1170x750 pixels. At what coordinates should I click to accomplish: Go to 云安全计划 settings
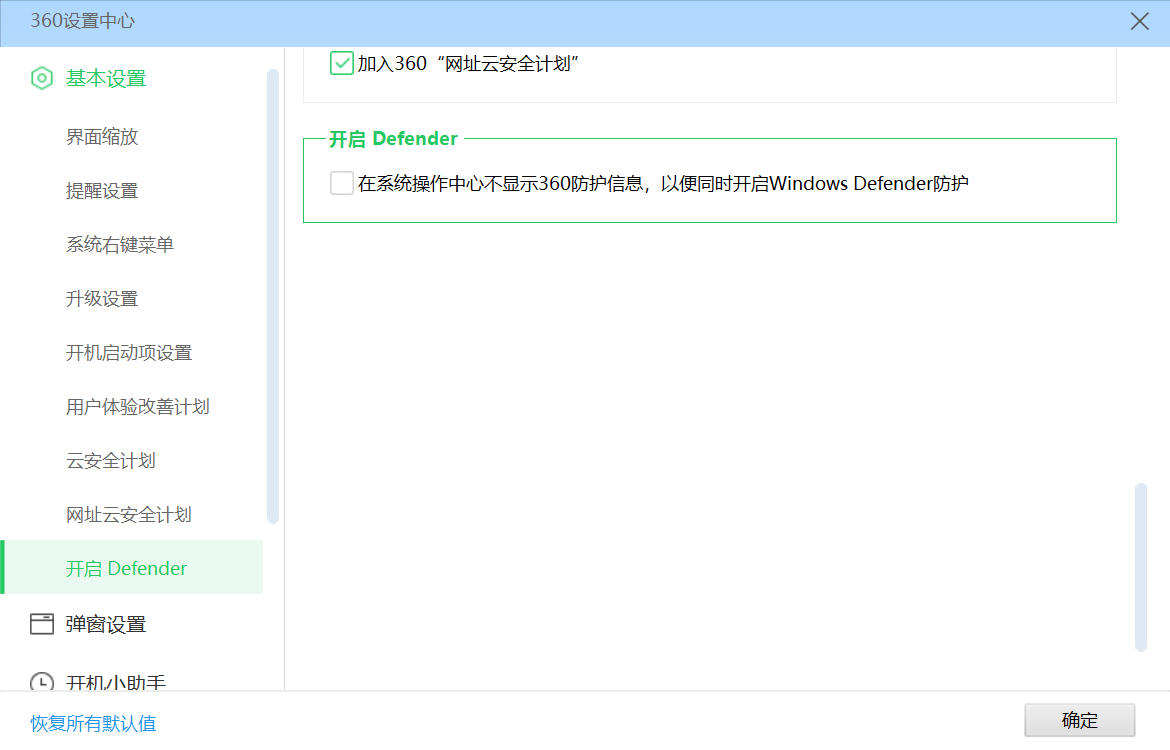[x=111, y=460]
